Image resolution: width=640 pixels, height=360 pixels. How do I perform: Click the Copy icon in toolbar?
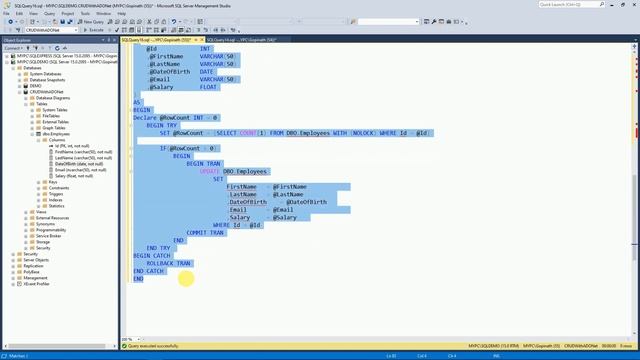coord(156,22)
